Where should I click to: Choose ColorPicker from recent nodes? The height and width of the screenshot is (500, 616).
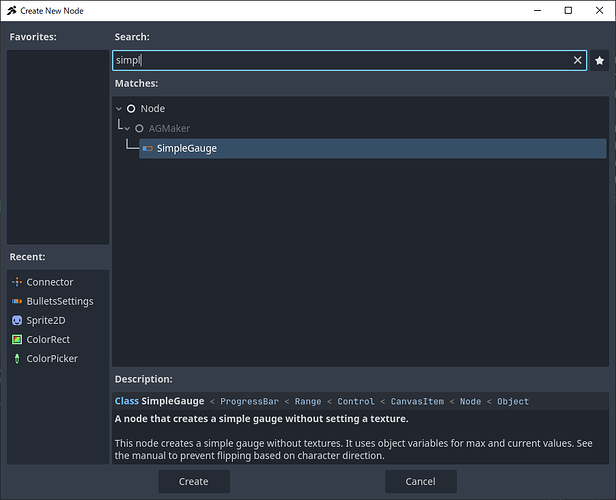54,358
